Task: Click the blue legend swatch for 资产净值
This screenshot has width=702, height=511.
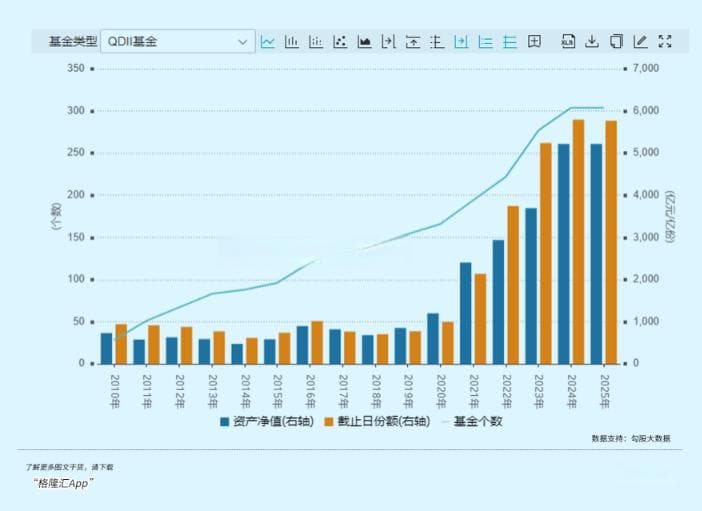Action: (x=225, y=422)
